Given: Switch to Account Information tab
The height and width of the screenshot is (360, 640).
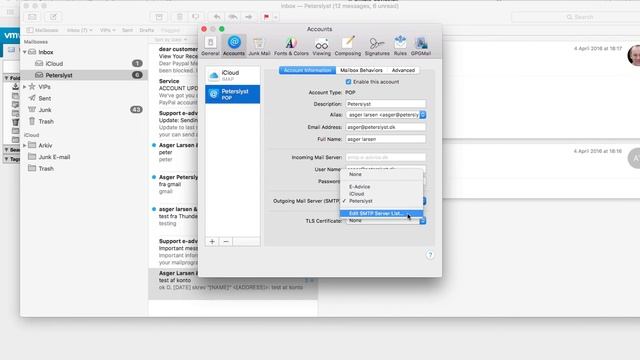Looking at the screenshot, I should click(x=307, y=70).
